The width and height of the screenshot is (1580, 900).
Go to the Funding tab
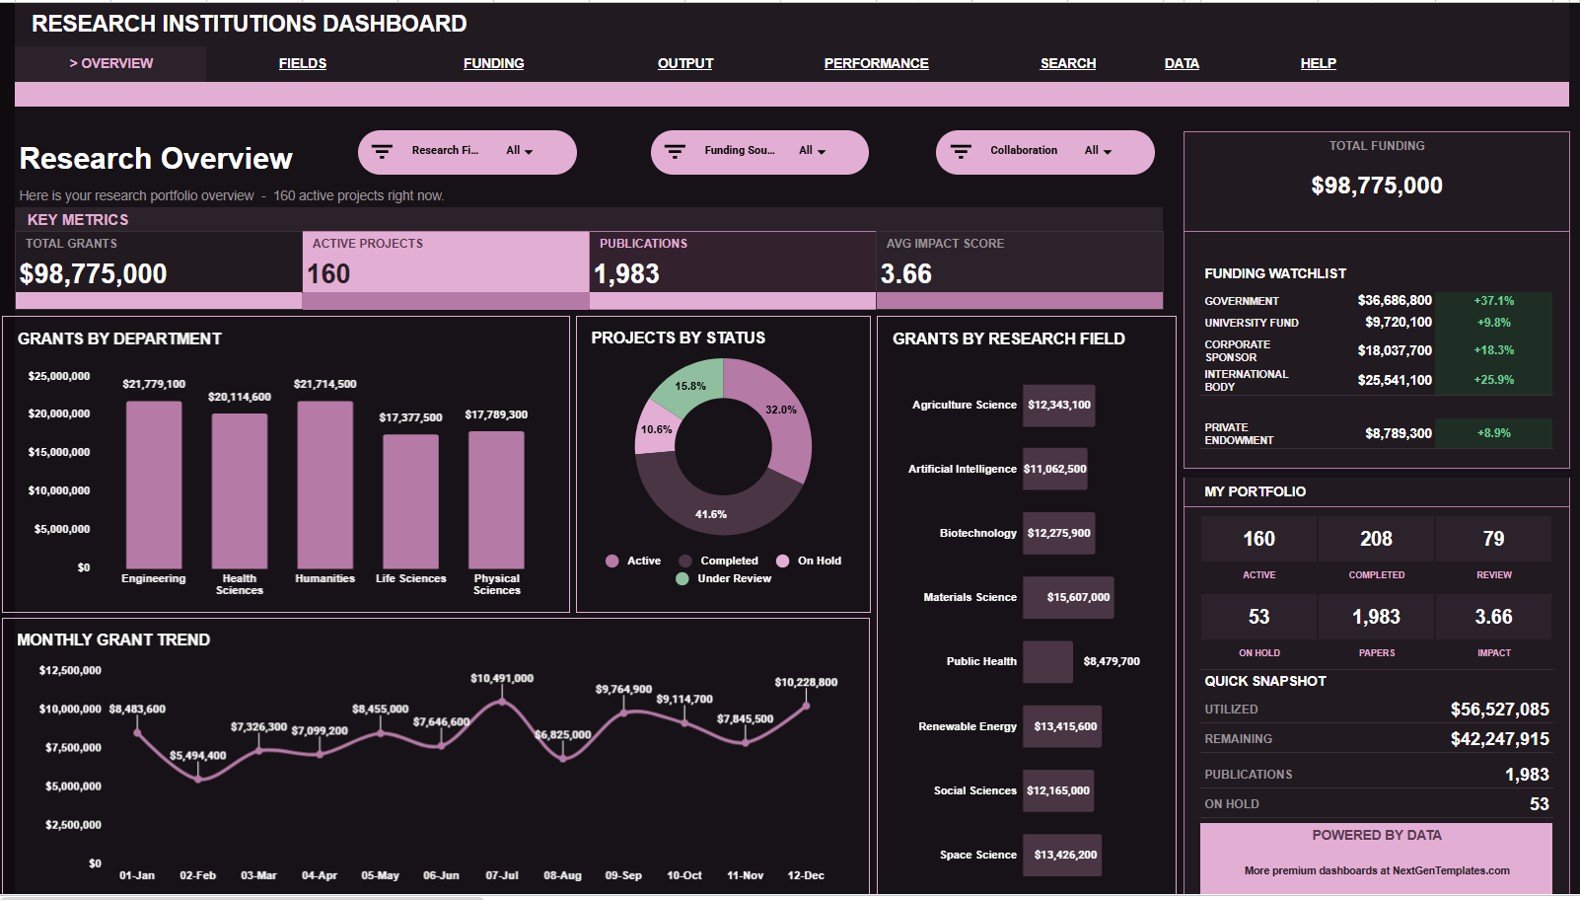click(x=493, y=63)
